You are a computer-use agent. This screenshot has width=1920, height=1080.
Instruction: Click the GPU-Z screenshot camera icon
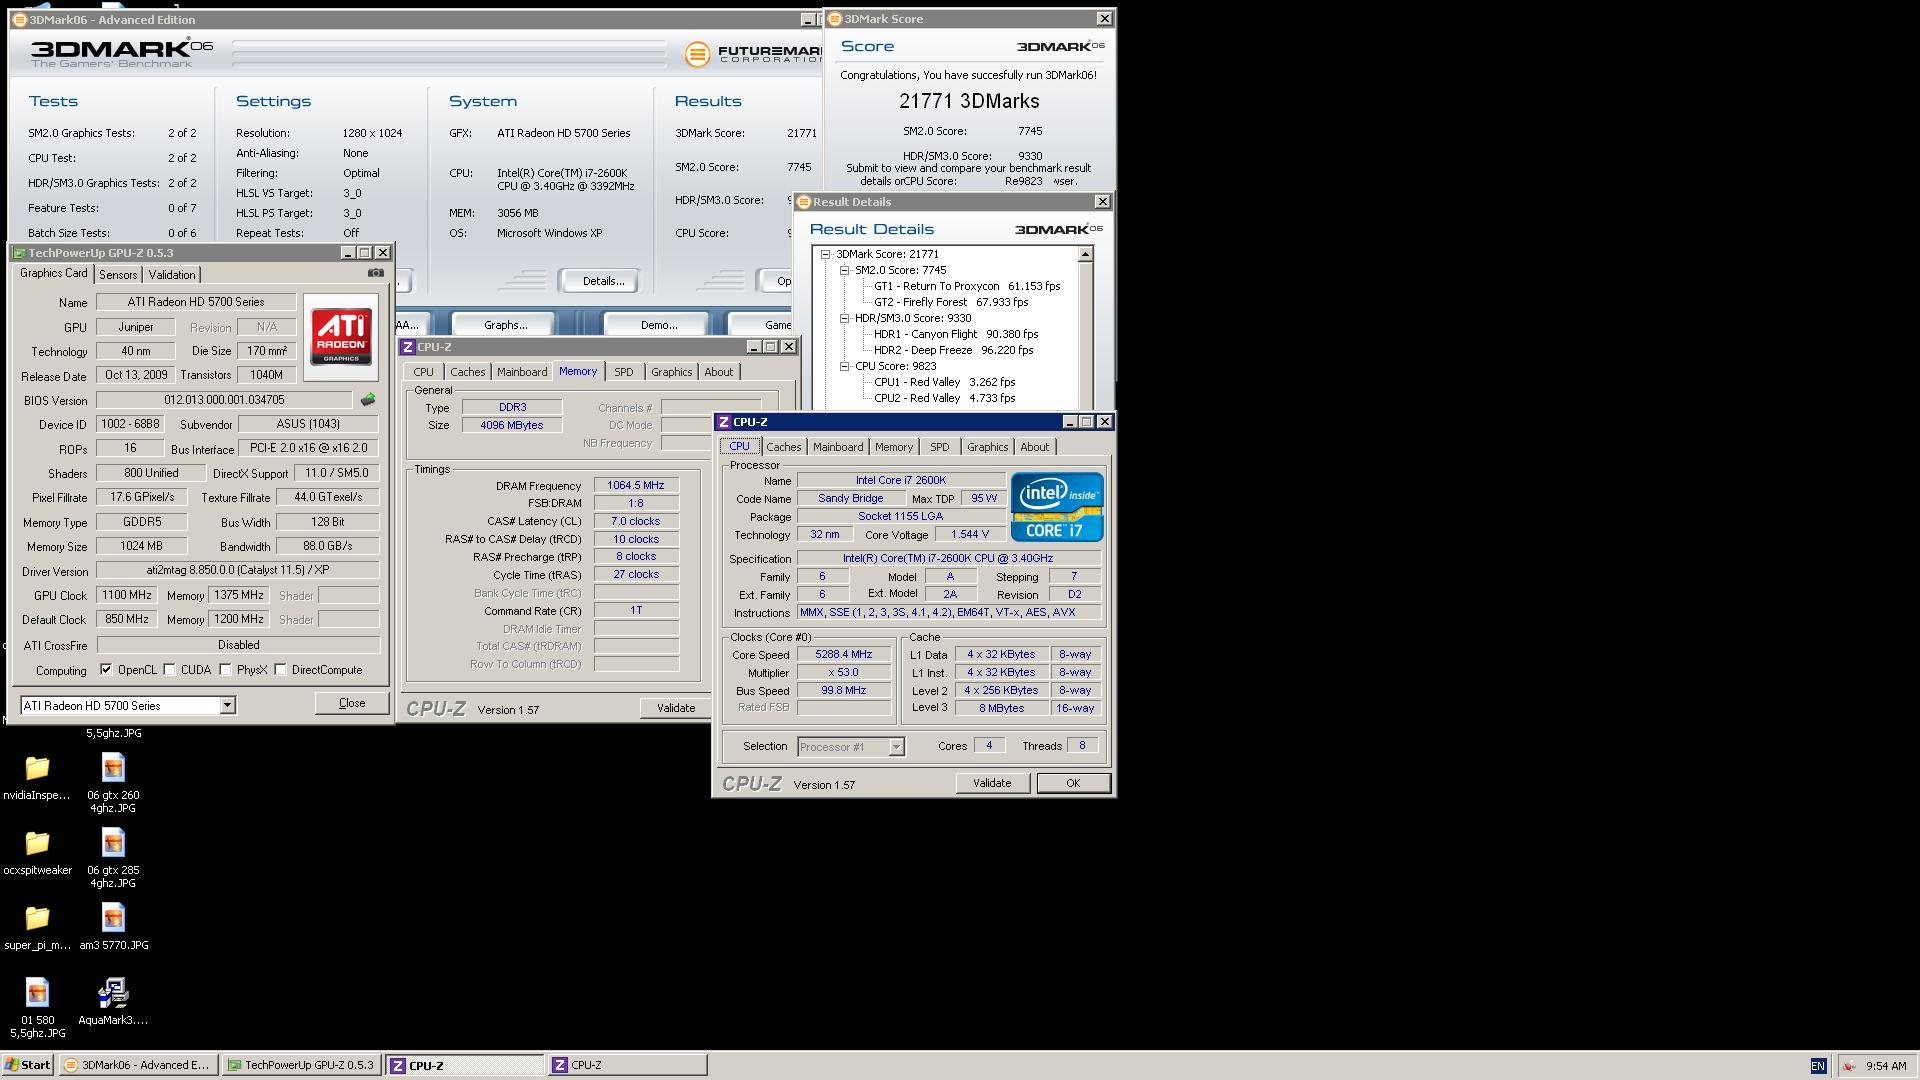coord(376,273)
